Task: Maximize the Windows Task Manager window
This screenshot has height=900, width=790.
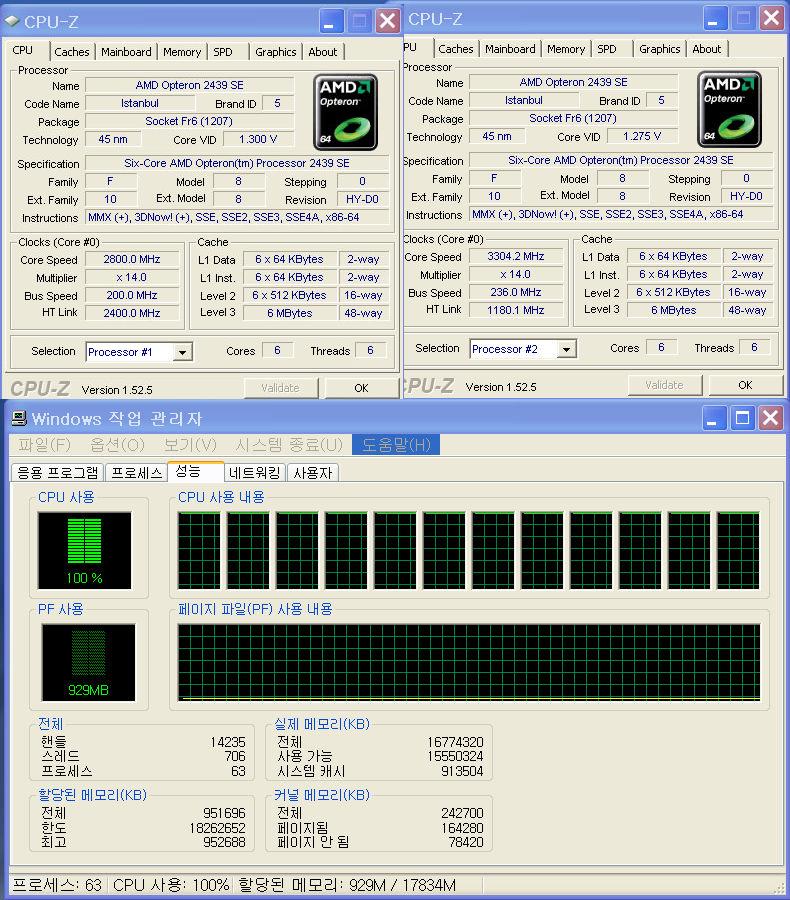Action: [742, 418]
